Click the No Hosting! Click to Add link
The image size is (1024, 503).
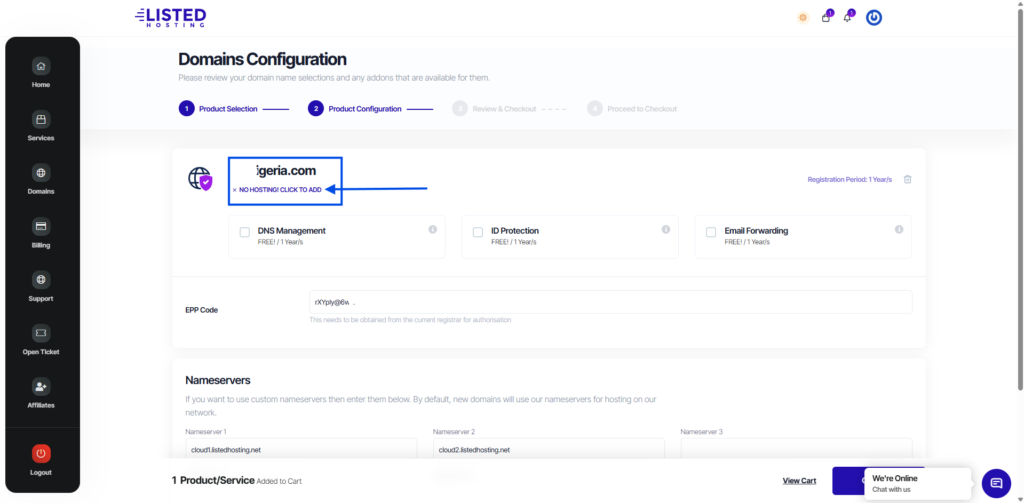coord(280,189)
